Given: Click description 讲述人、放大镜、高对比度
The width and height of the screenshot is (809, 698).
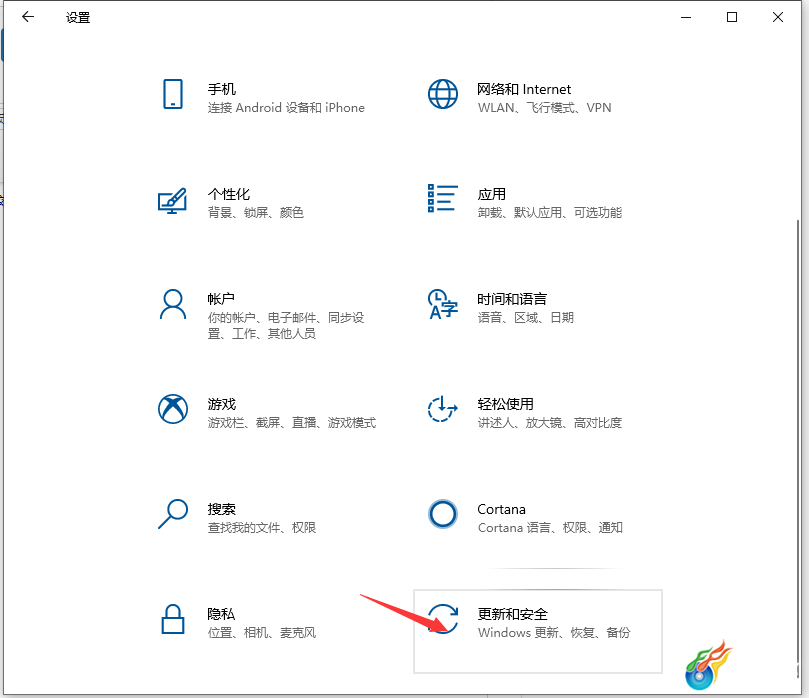Looking at the screenshot, I should [549, 423].
